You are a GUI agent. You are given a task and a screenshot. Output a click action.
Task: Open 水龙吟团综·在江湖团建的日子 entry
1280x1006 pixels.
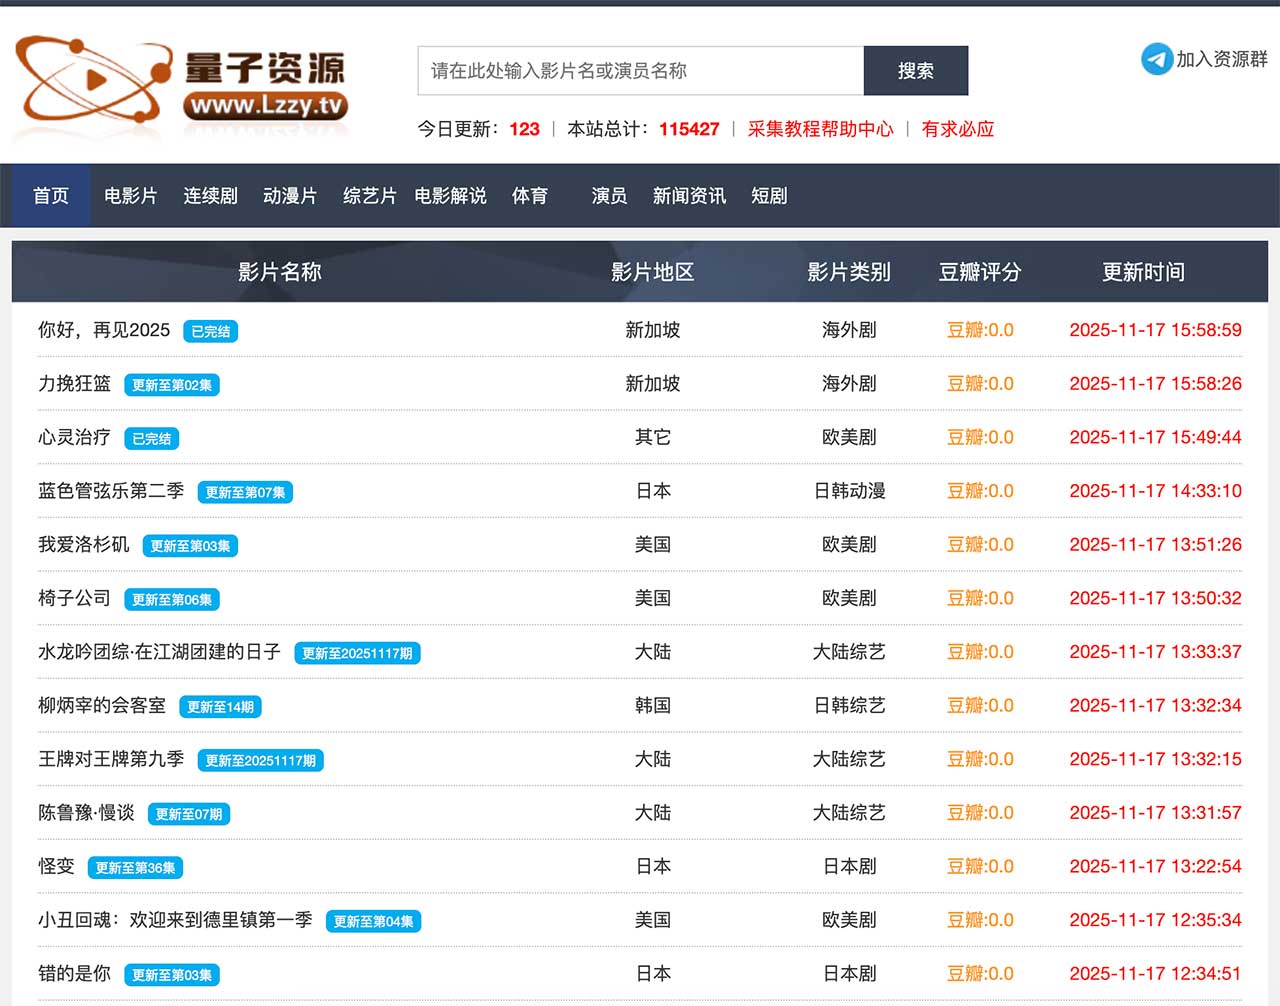tap(159, 652)
